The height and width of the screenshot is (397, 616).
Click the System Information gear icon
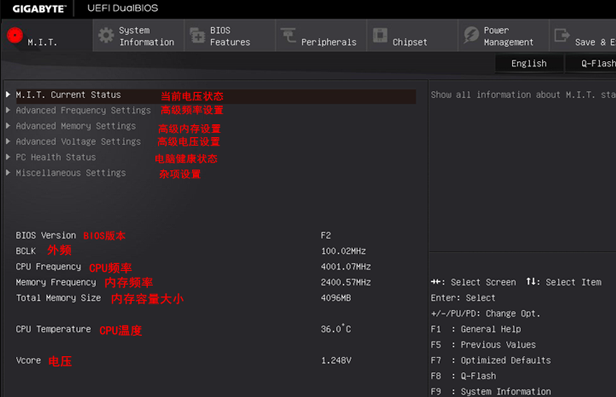(x=106, y=36)
